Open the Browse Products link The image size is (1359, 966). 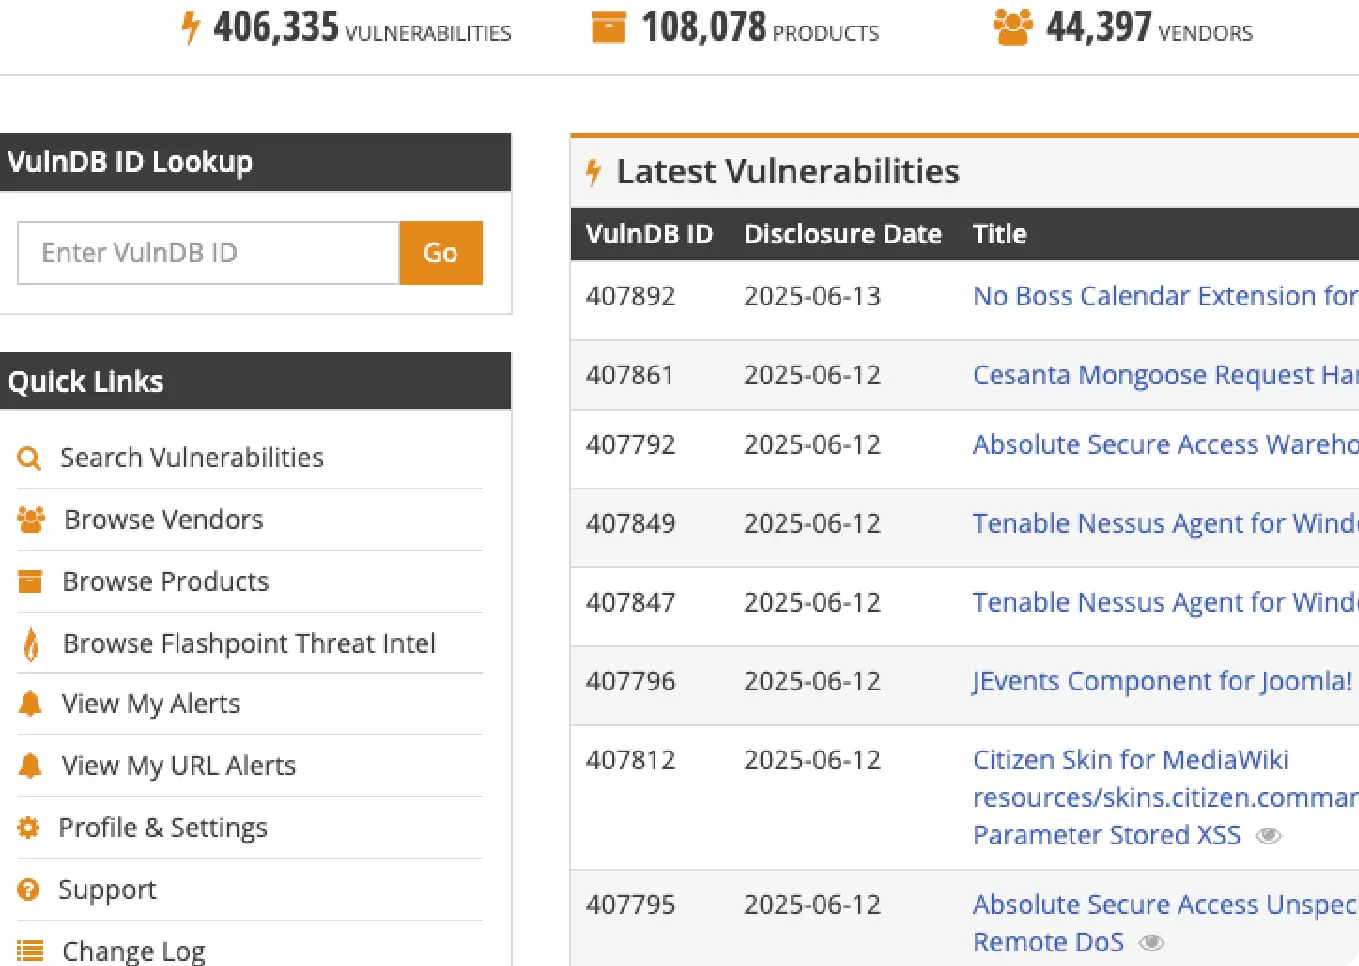tap(166, 582)
